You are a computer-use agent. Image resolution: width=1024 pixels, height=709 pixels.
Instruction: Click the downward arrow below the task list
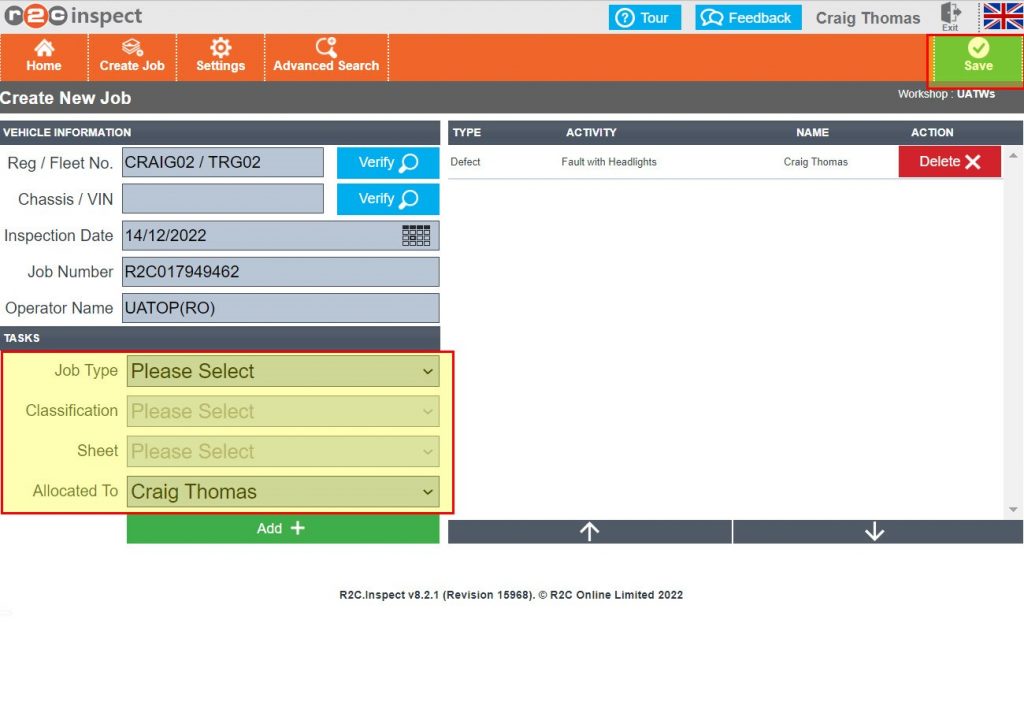[x=875, y=531]
